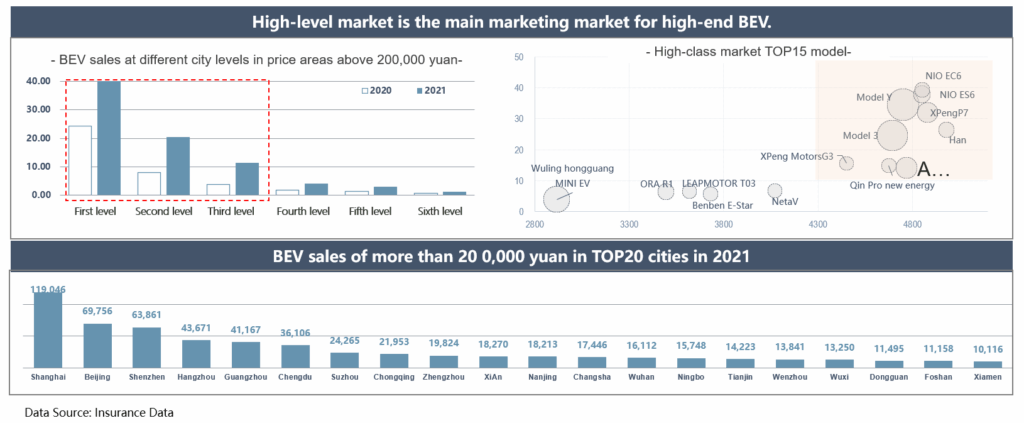Click the 'Dongguan' city label
1024x423 pixels.
(888, 377)
